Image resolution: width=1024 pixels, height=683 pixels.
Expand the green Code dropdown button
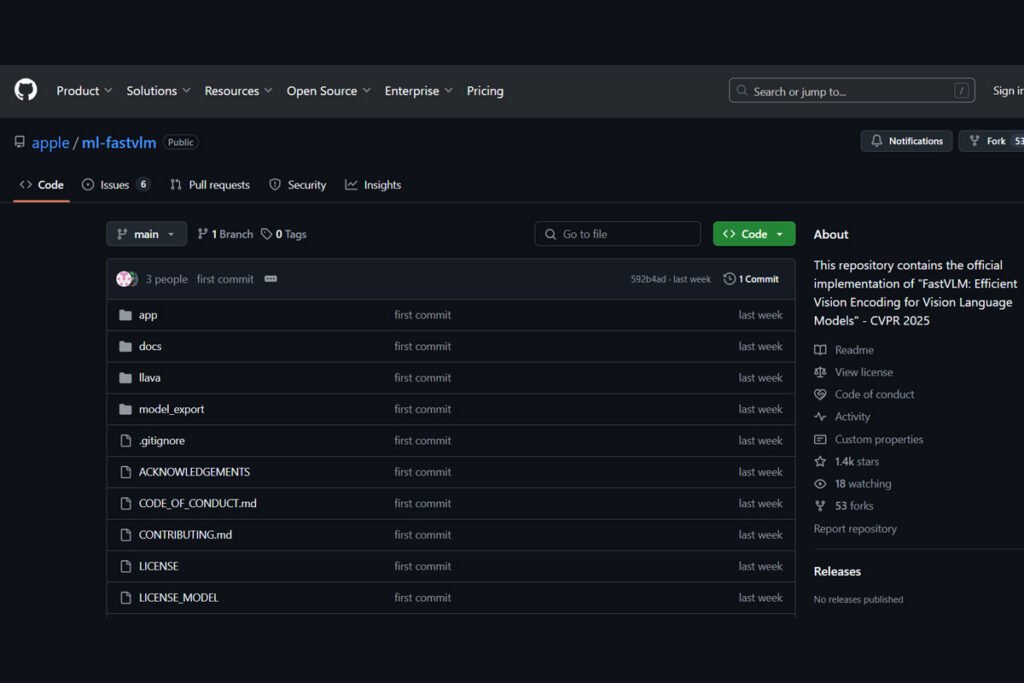tap(754, 234)
